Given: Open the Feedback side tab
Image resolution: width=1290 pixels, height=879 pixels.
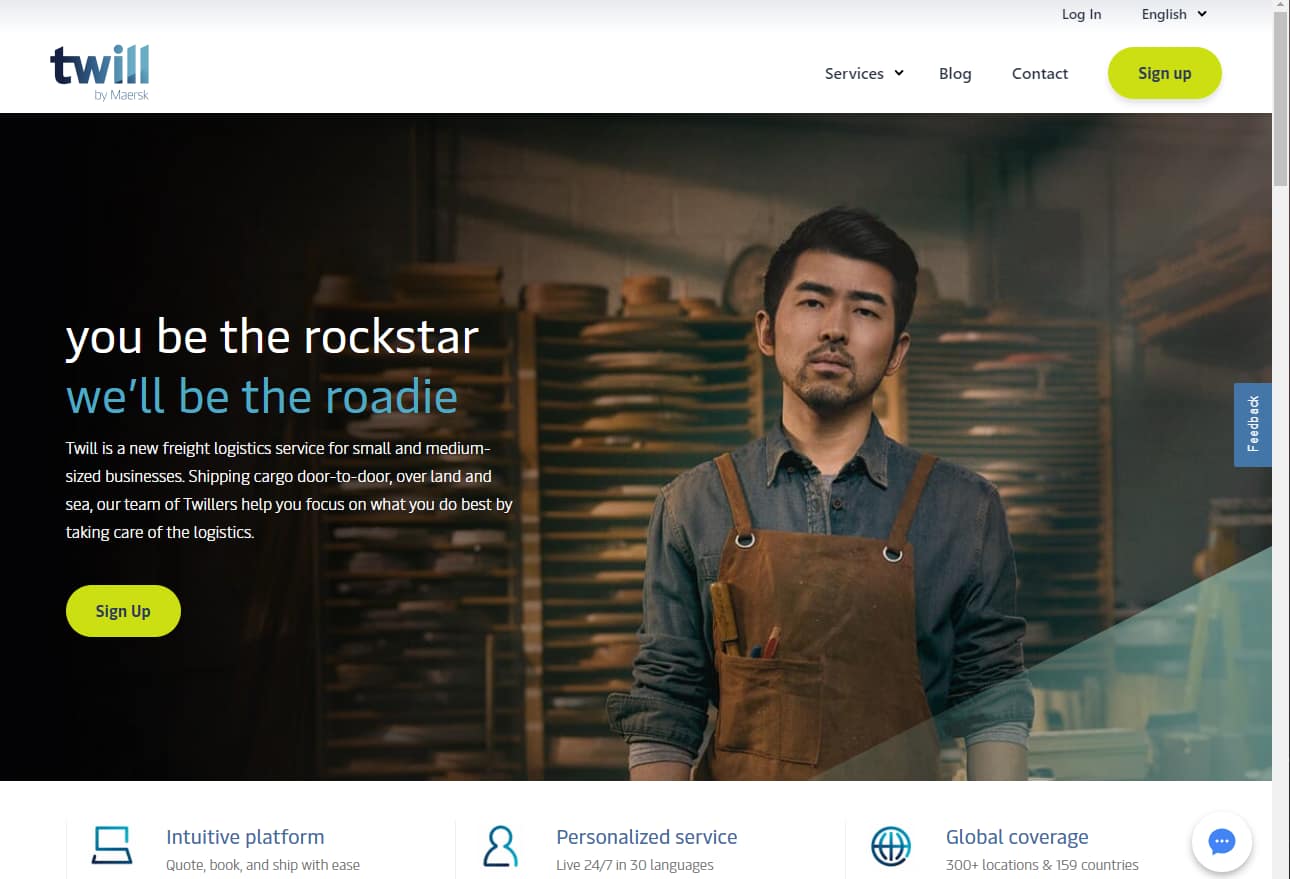Looking at the screenshot, I should (x=1252, y=424).
